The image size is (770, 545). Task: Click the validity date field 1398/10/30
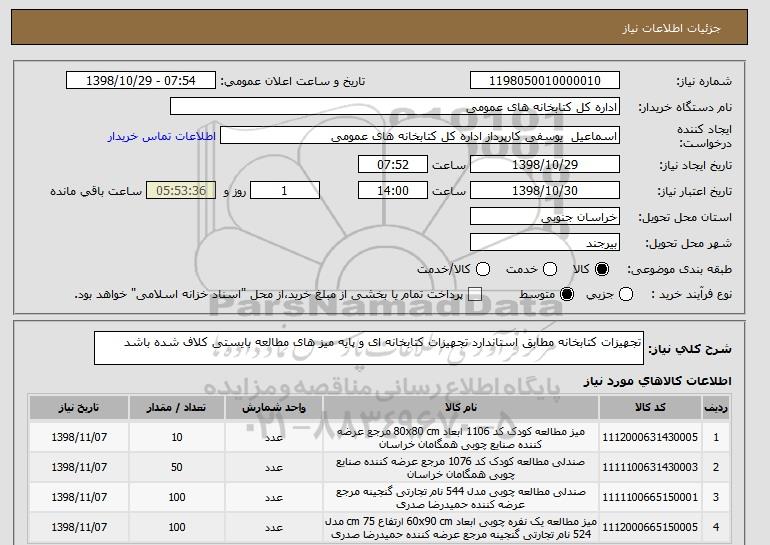tap(545, 191)
